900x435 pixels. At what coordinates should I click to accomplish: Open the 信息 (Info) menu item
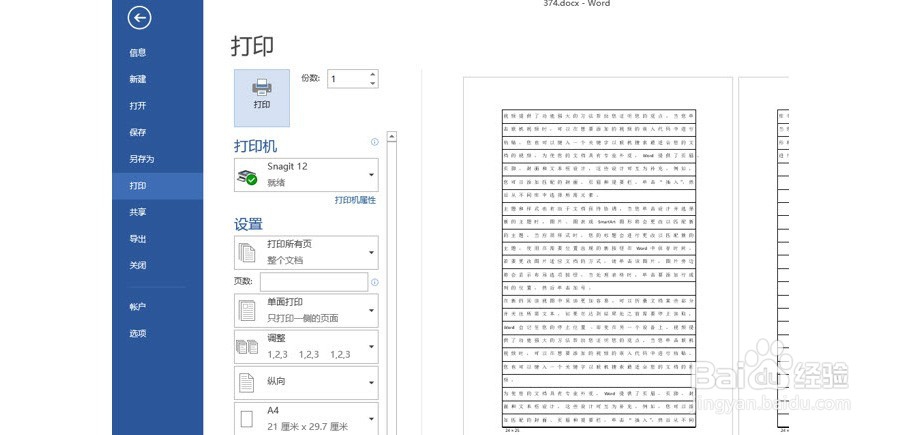point(138,53)
